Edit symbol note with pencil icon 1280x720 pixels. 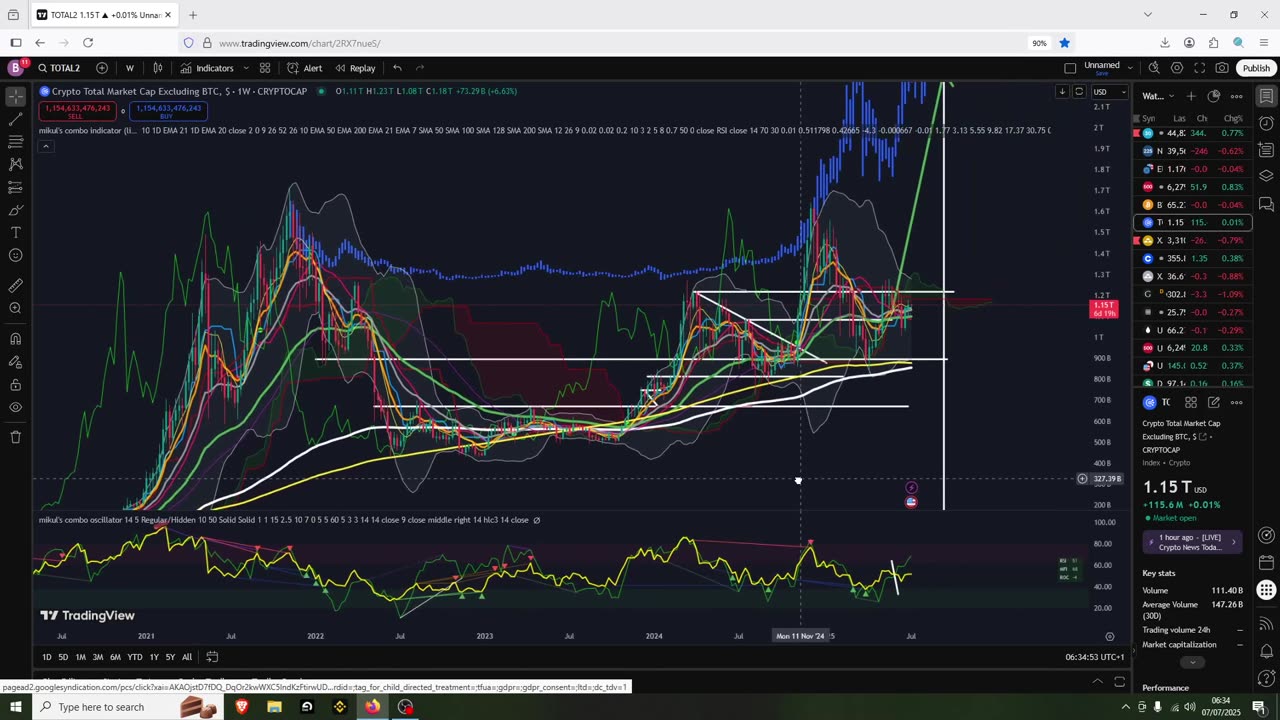pyautogui.click(x=1214, y=402)
